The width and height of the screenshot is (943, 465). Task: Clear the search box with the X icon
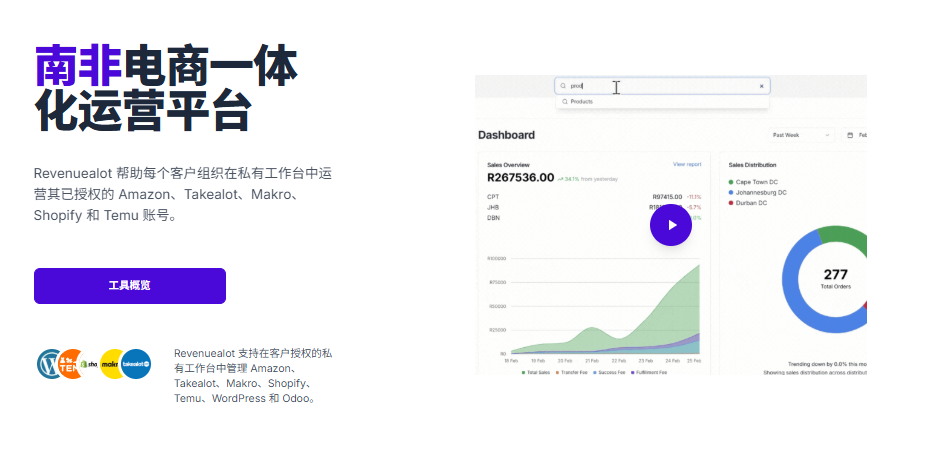pyautogui.click(x=761, y=86)
